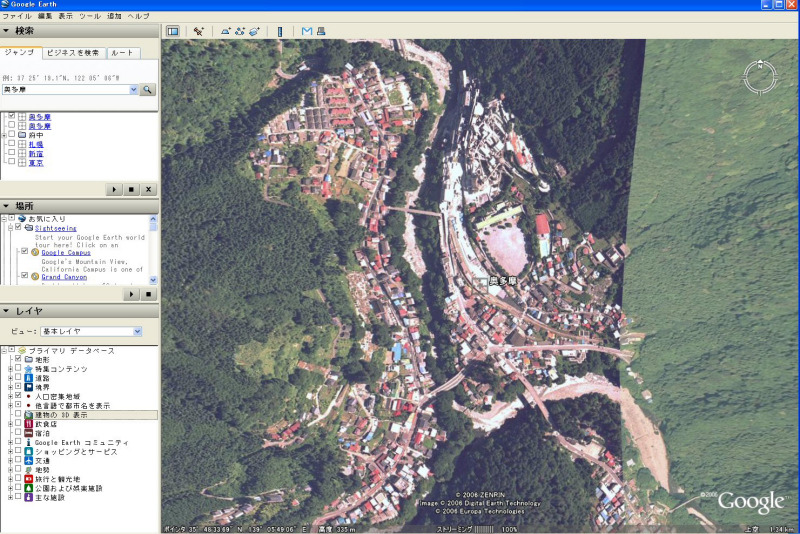Click the 公園および娯楽施設 tree icon

[x=29, y=488]
